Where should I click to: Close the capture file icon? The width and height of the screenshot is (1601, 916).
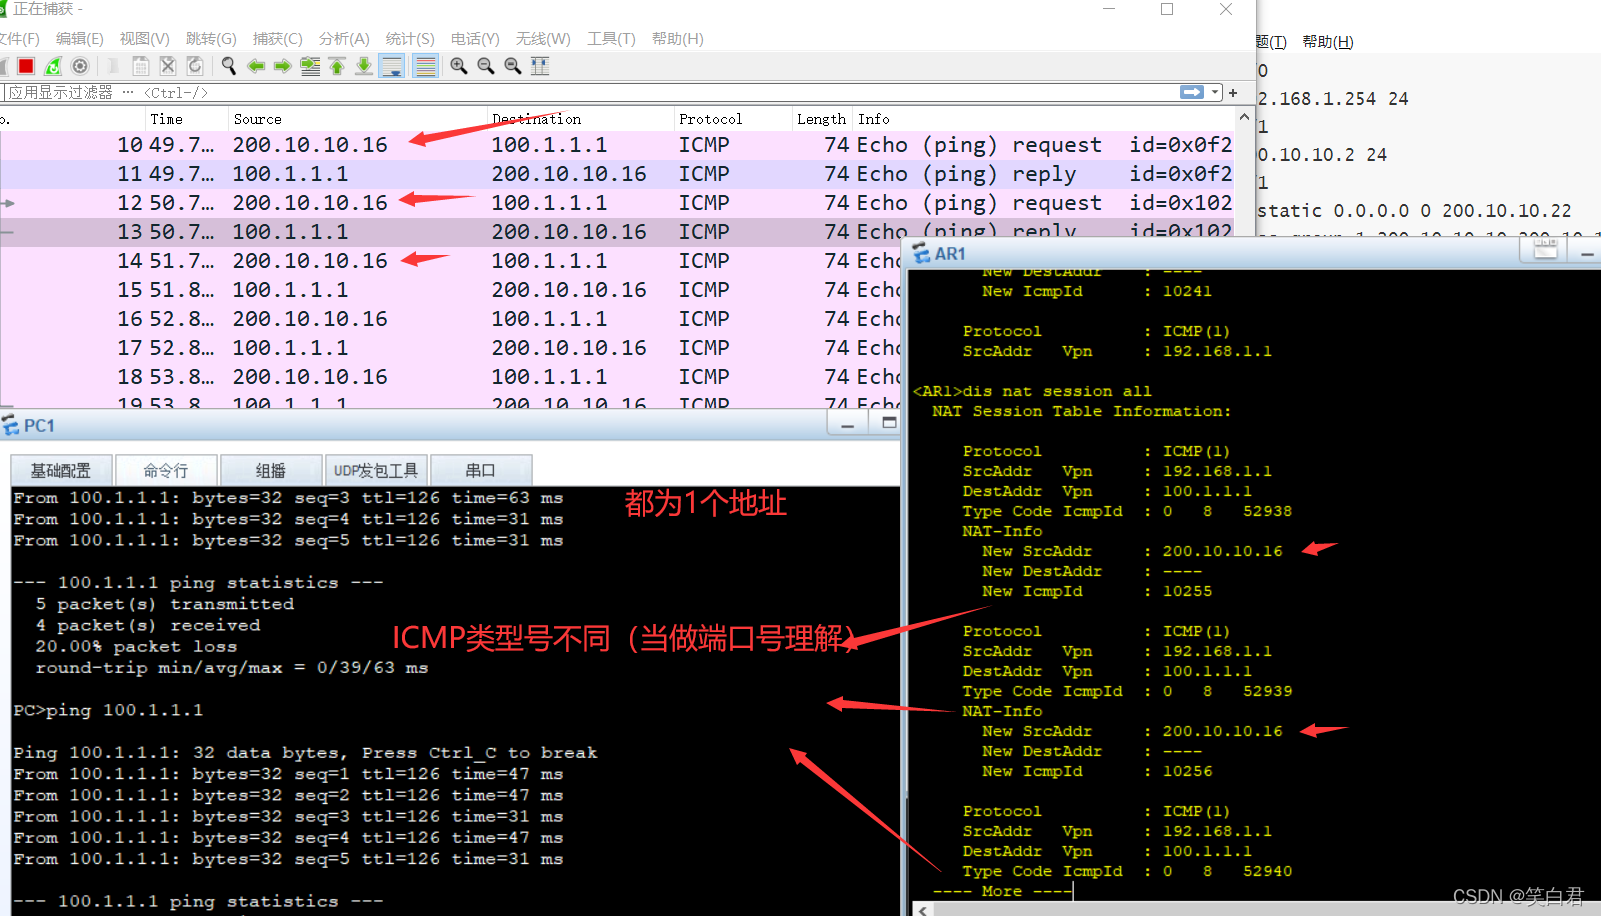coord(168,66)
